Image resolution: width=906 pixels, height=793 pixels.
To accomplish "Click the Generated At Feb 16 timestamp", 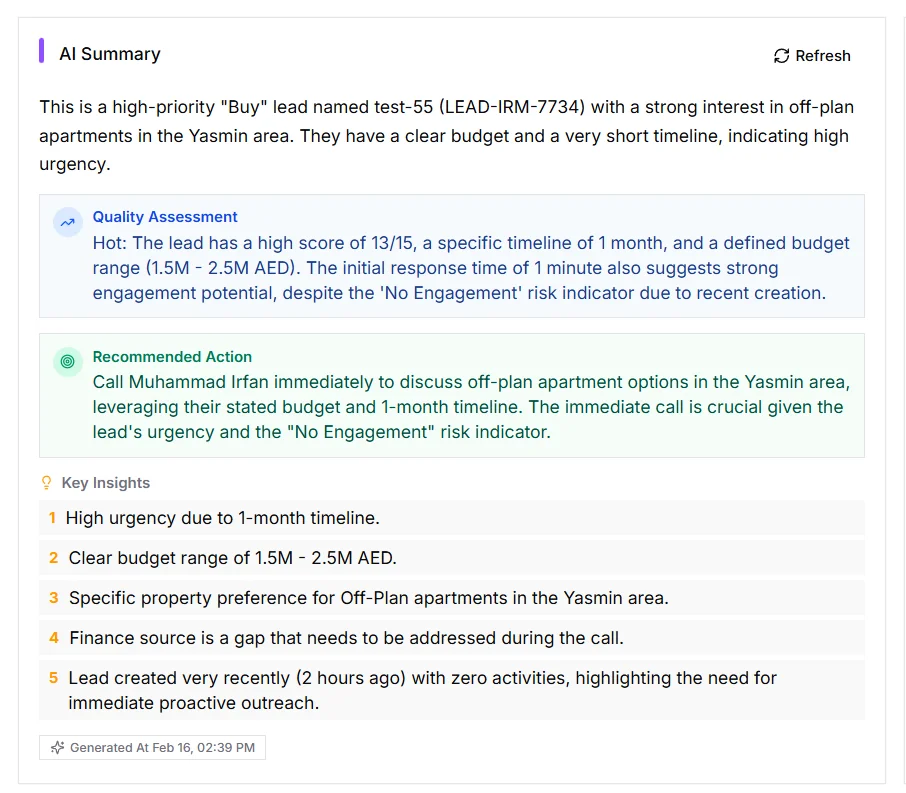I will (162, 748).
